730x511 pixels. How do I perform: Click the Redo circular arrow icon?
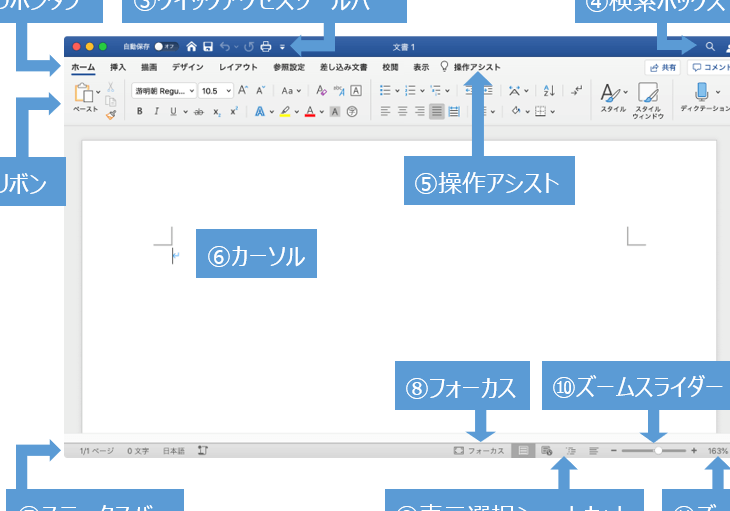249,47
